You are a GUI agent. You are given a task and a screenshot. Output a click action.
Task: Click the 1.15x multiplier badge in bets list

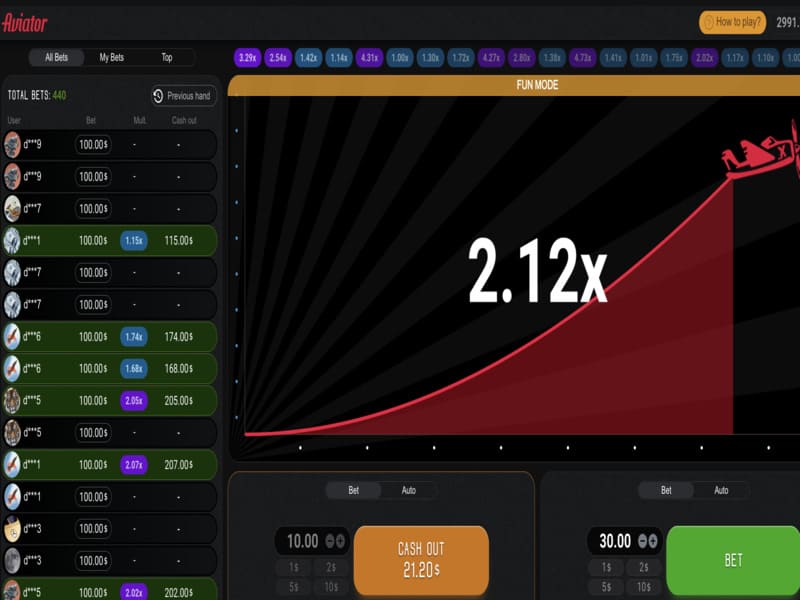[134, 240]
